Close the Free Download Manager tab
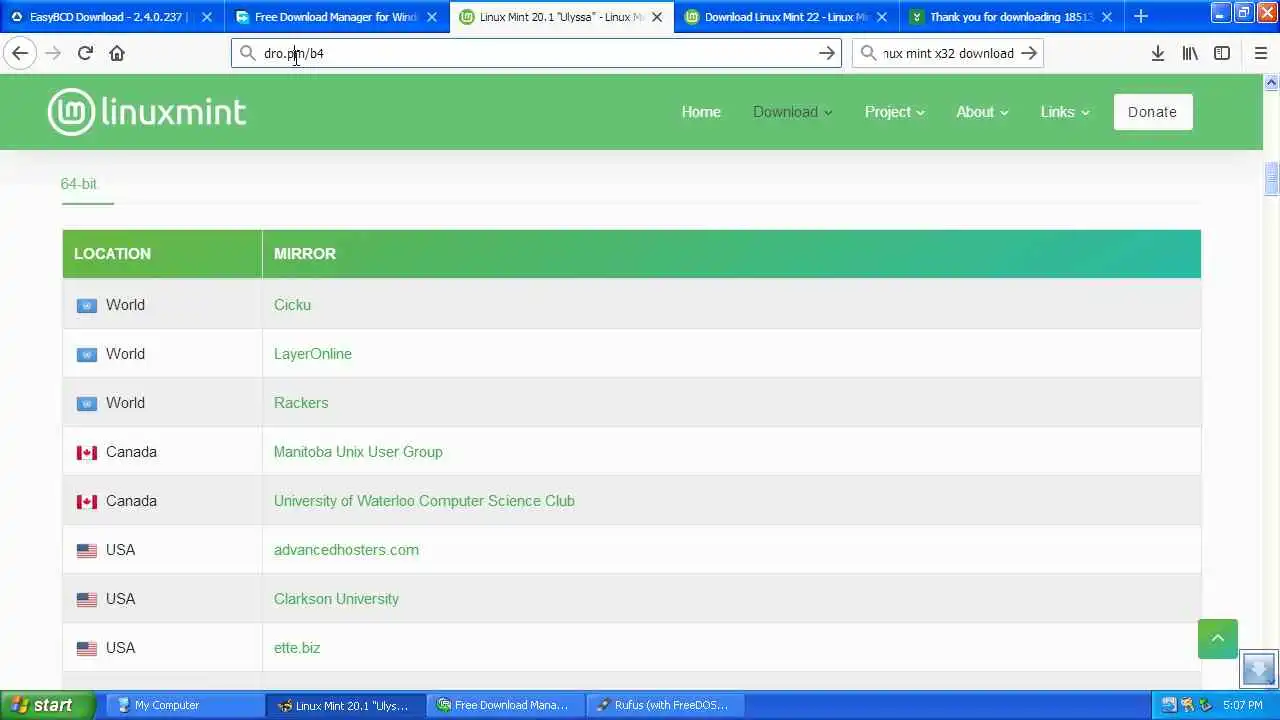The image size is (1280, 720). 432,17
